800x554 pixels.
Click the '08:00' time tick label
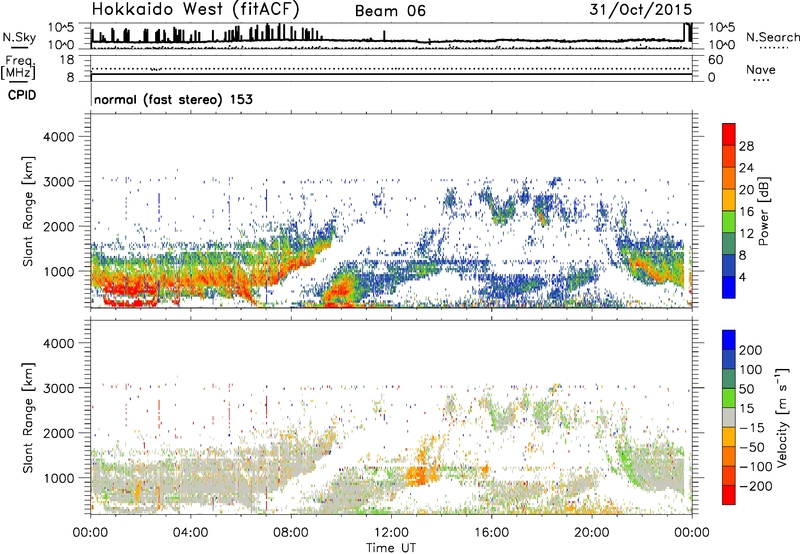[x=291, y=533]
